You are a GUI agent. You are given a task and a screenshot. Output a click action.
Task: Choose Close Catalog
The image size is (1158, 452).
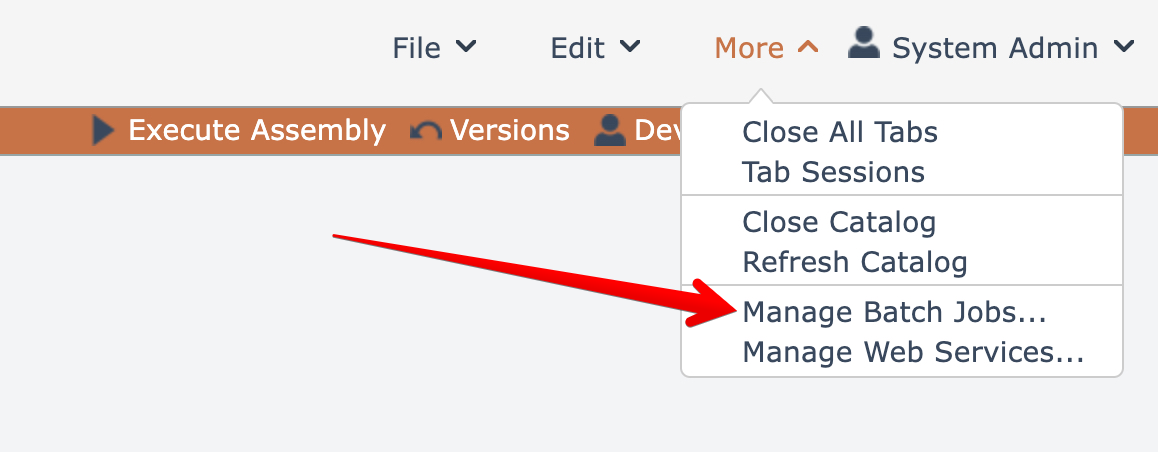click(x=839, y=222)
